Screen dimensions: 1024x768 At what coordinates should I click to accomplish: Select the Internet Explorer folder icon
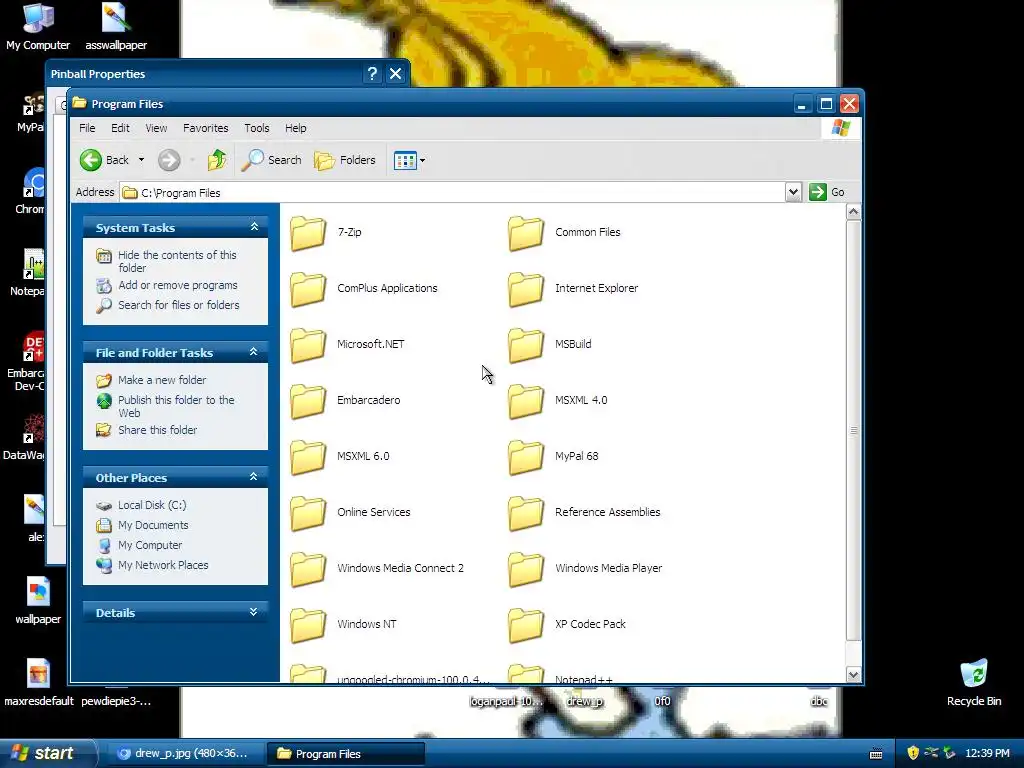526,289
